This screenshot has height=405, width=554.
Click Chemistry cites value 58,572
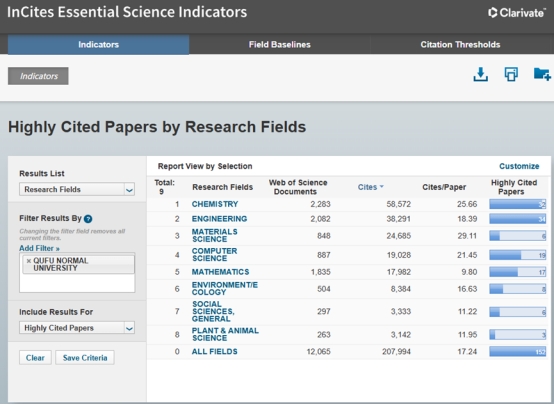[x=399, y=204]
